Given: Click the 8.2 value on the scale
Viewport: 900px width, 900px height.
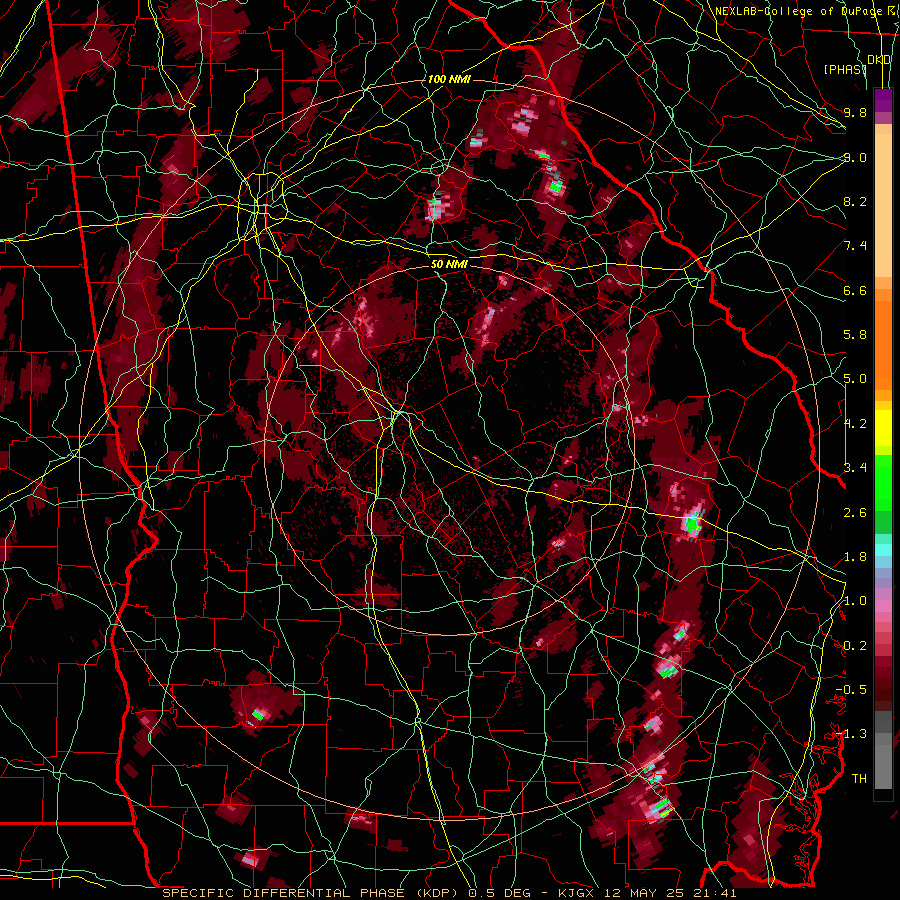Looking at the screenshot, I should (x=855, y=201).
